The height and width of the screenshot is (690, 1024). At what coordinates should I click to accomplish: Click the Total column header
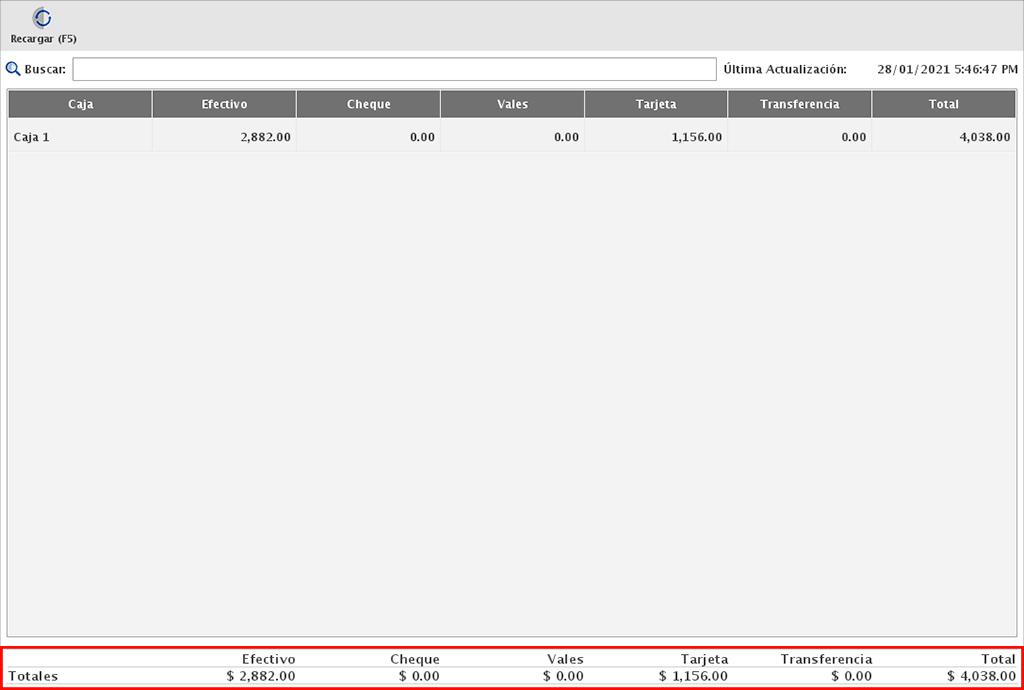(x=943, y=104)
